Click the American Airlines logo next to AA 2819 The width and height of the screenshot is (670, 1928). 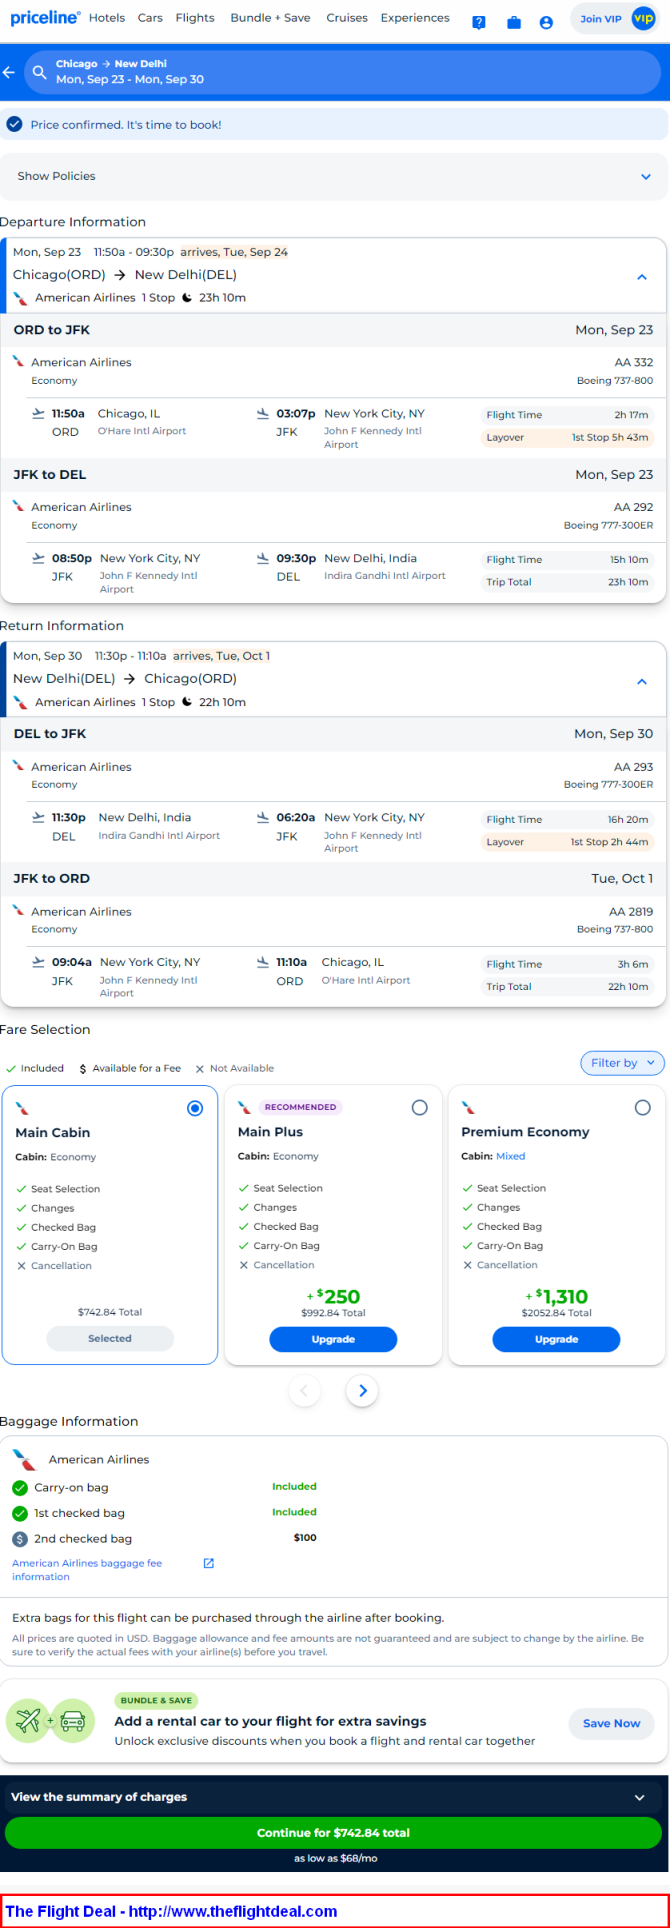coord(18,911)
